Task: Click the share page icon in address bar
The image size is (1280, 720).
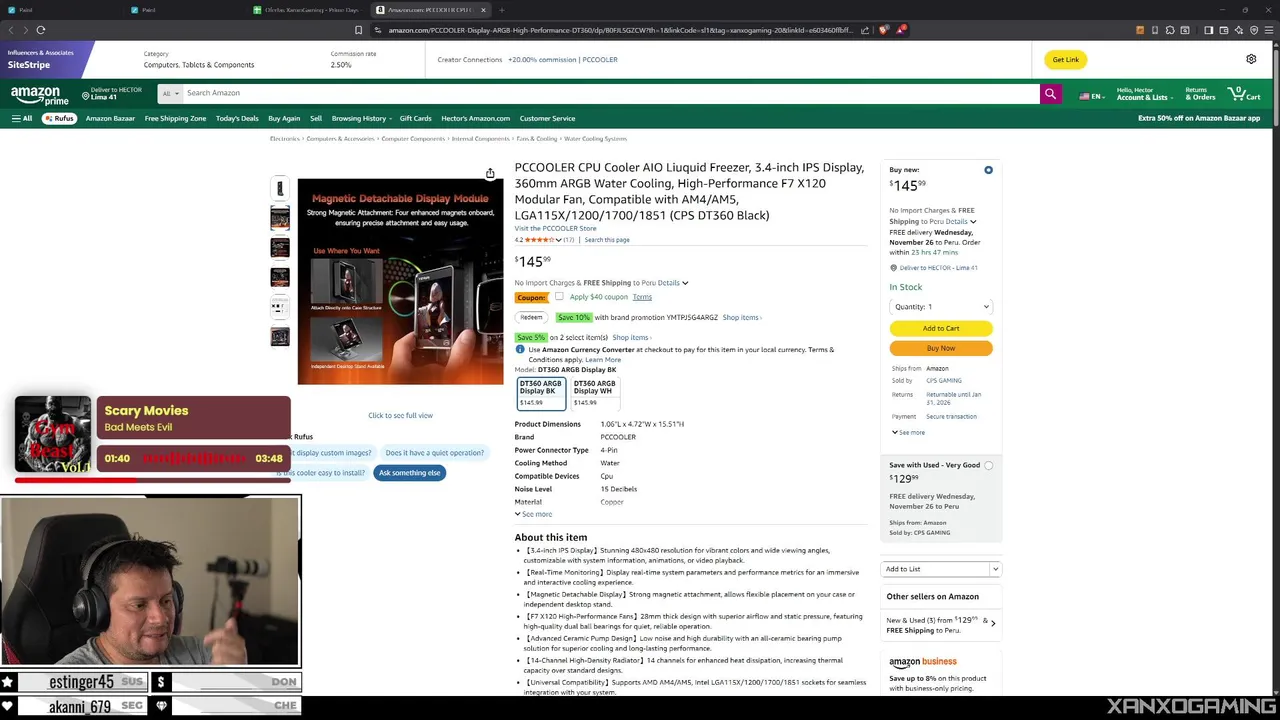Action: click(x=865, y=30)
